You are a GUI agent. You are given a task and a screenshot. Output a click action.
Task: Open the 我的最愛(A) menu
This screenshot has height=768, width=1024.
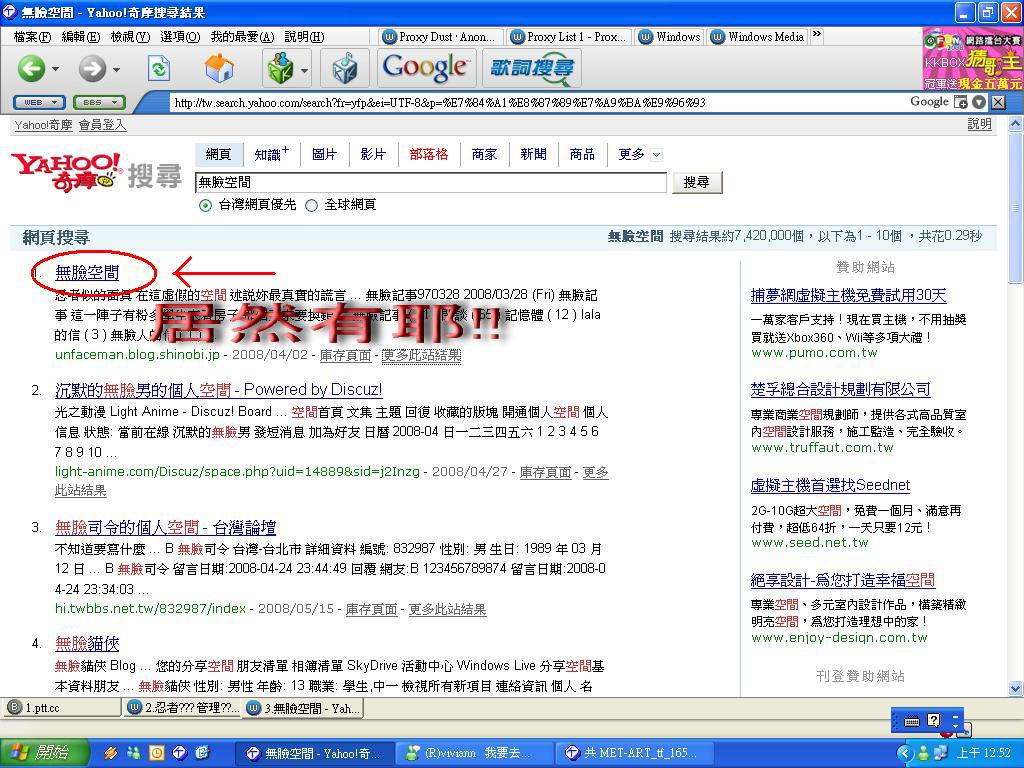pos(242,37)
